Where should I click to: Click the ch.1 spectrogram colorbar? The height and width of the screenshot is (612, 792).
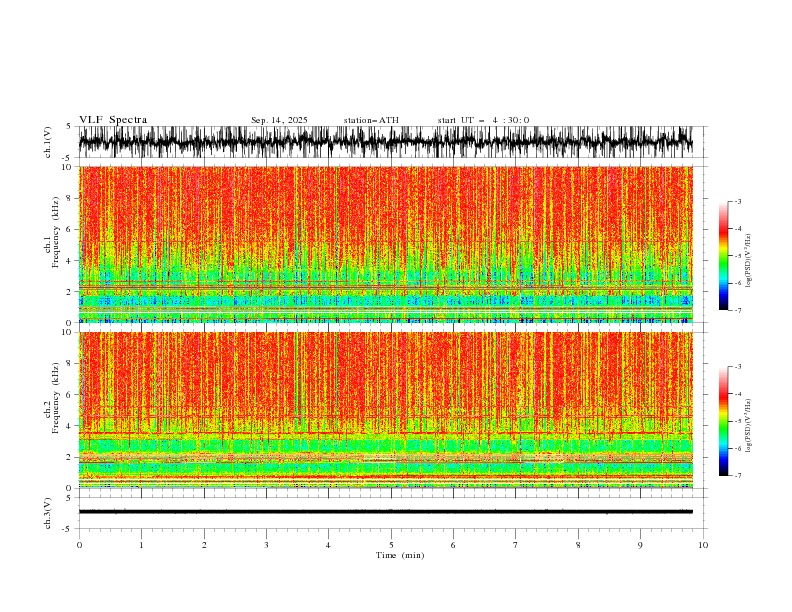724,256
